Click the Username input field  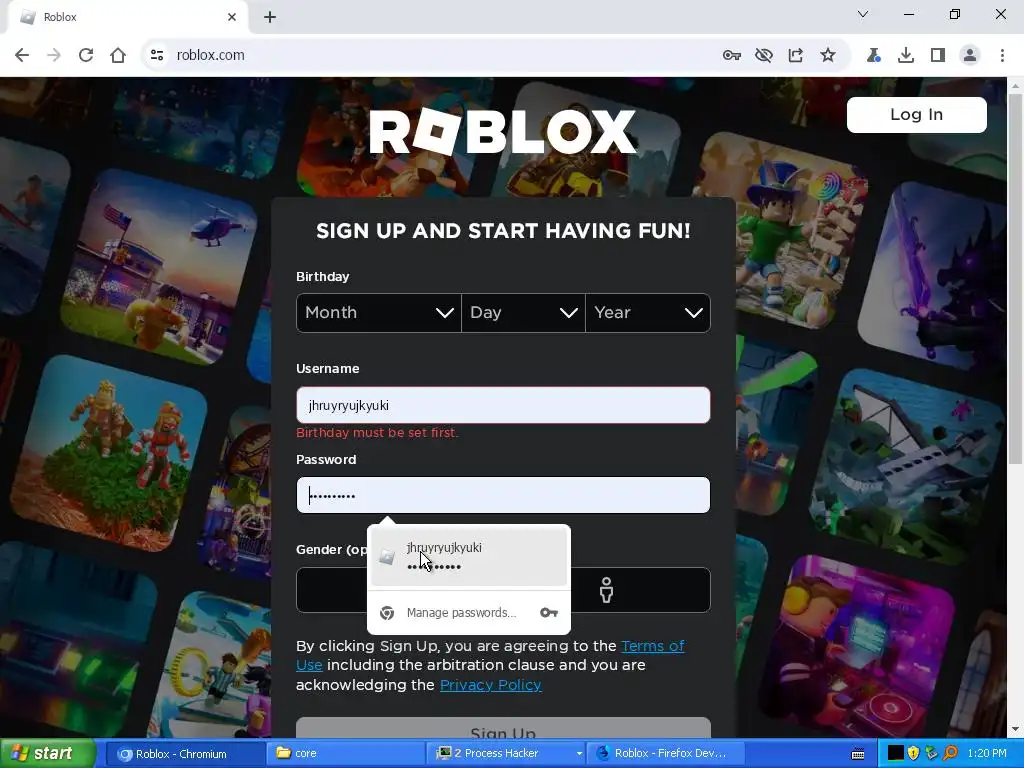pyautogui.click(x=503, y=405)
